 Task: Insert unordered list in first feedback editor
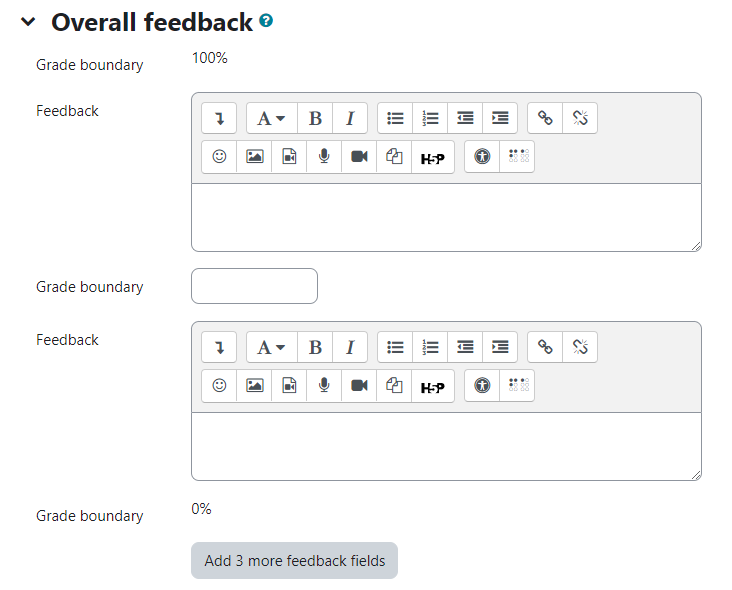point(395,118)
